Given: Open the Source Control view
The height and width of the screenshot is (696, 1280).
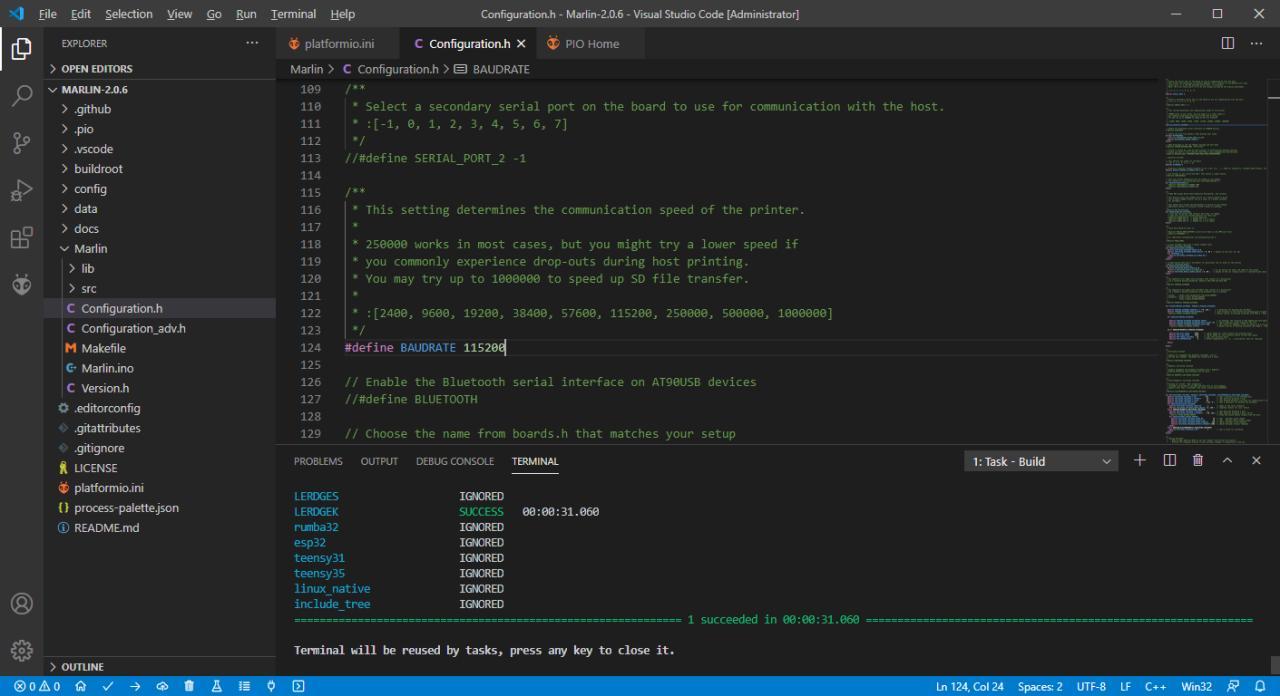Looking at the screenshot, I should coord(22,143).
